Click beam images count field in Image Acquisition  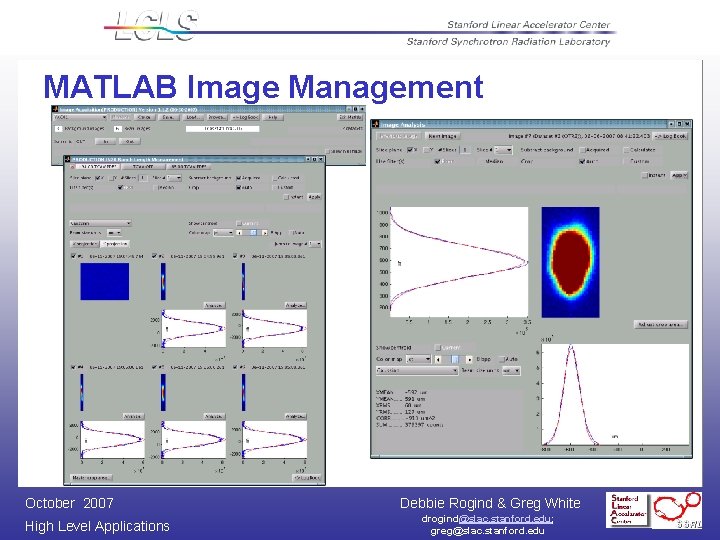(117, 129)
